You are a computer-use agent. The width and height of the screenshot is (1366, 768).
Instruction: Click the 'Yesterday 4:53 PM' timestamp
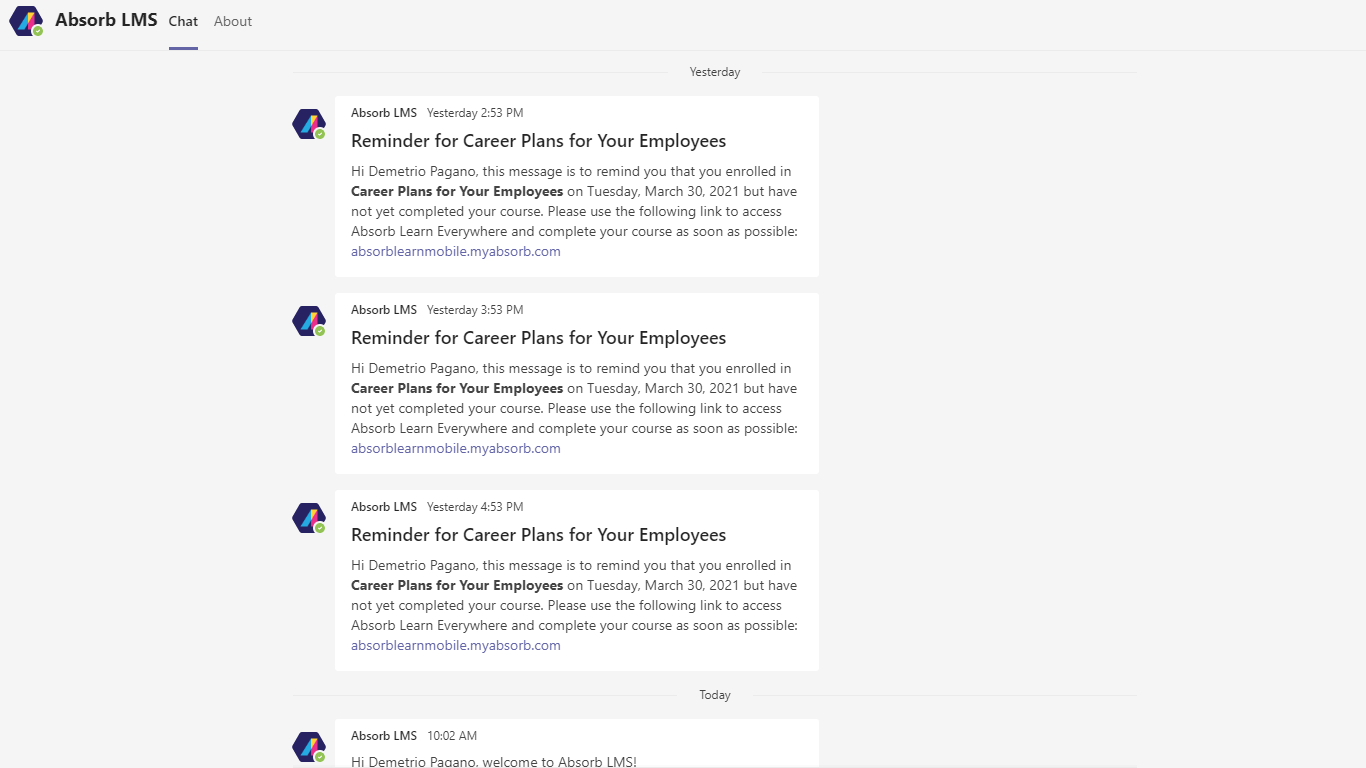click(x=475, y=507)
